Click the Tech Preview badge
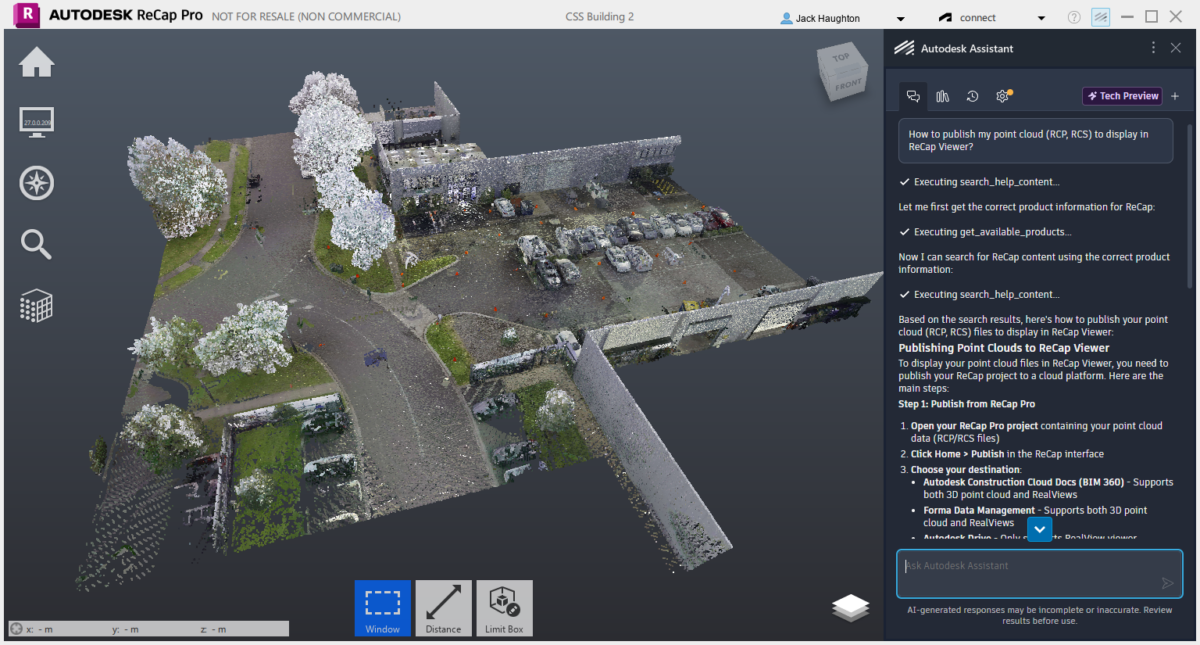The image size is (1200, 645). point(1122,96)
